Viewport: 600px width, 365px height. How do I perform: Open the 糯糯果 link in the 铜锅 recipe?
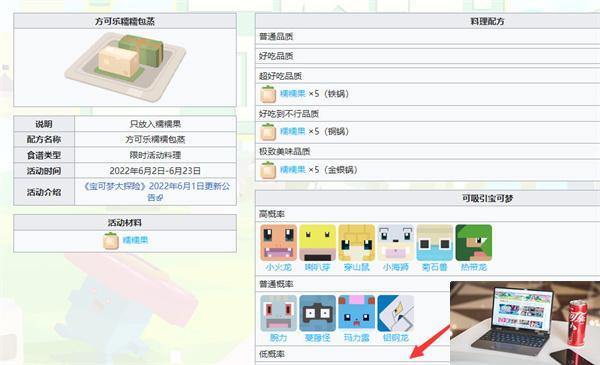coord(293,132)
